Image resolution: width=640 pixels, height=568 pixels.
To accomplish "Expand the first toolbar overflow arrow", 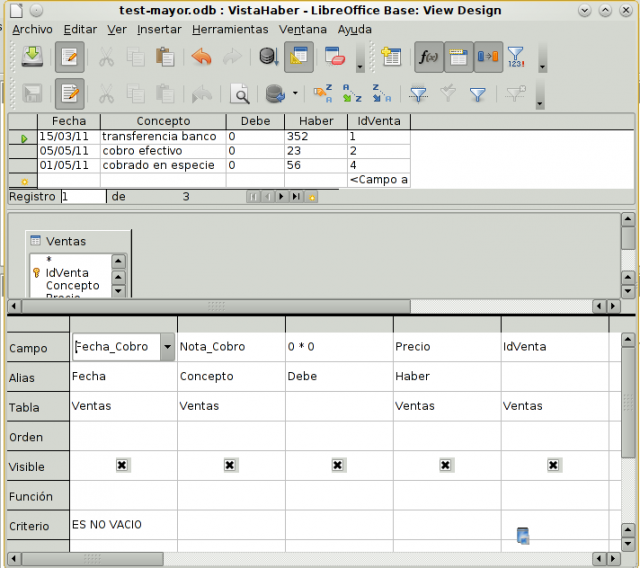I will coord(360,58).
